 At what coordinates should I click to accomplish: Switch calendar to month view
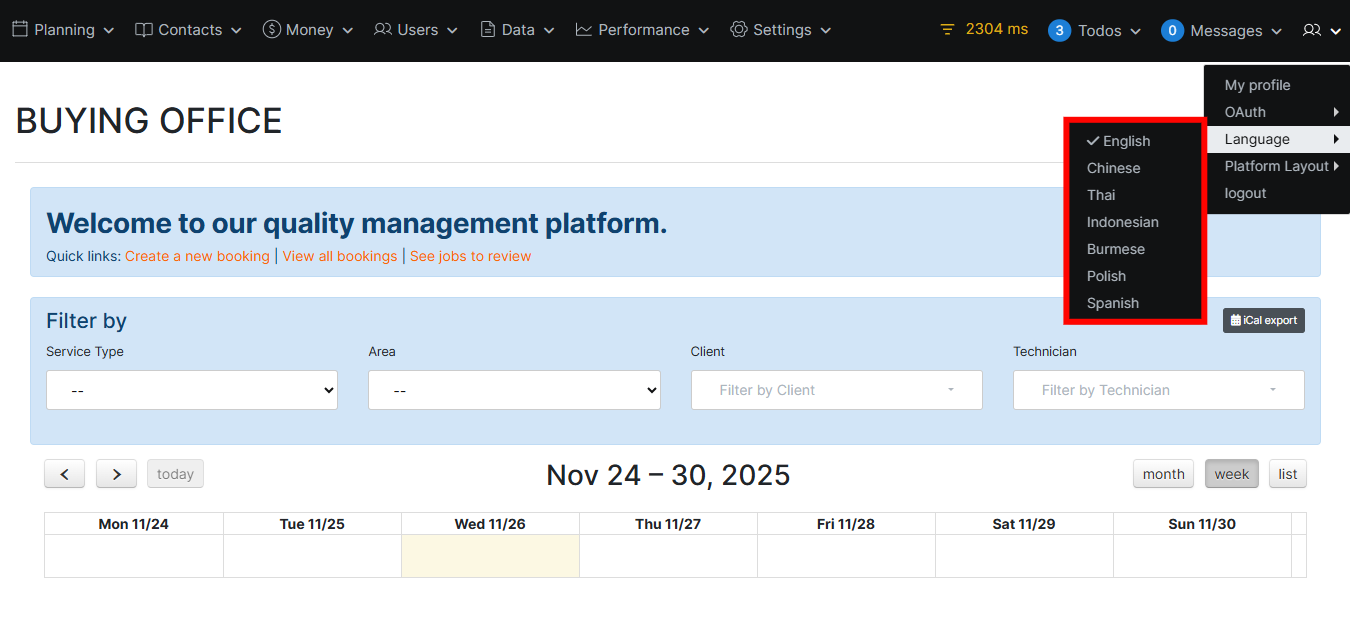point(1163,473)
